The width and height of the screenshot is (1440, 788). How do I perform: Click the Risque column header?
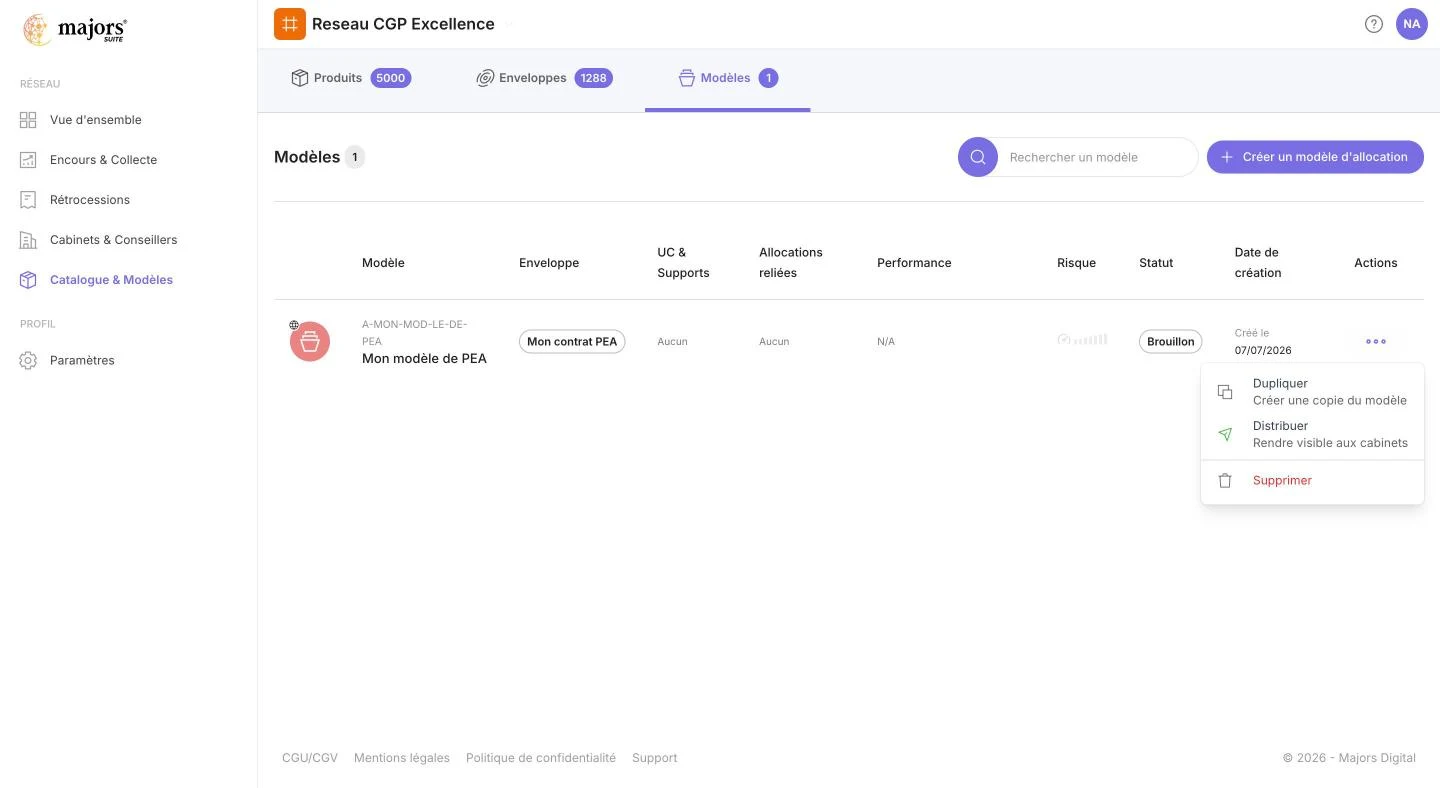coord(1076,263)
